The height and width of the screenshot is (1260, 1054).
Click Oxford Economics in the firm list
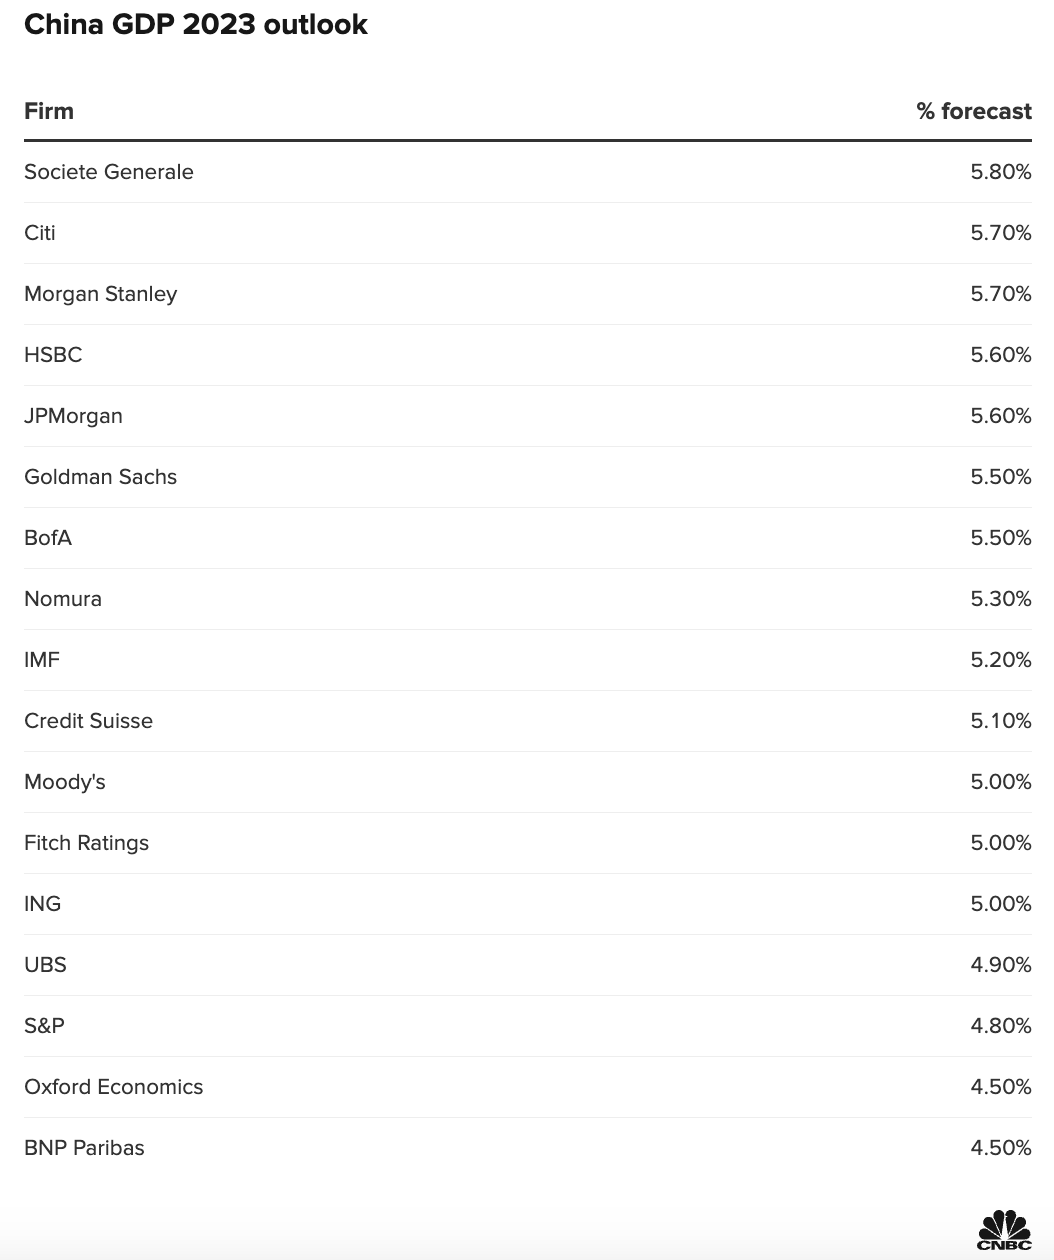click(113, 1087)
